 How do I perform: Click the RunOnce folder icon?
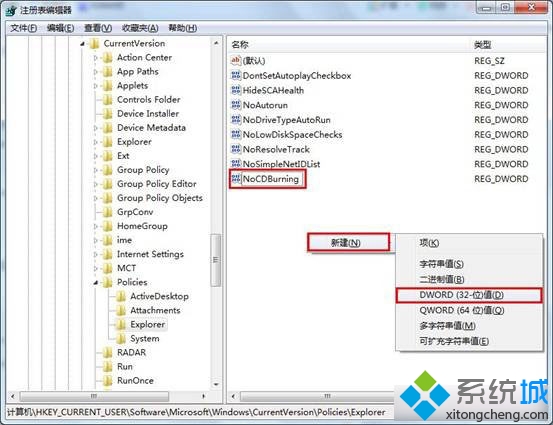tap(108, 381)
